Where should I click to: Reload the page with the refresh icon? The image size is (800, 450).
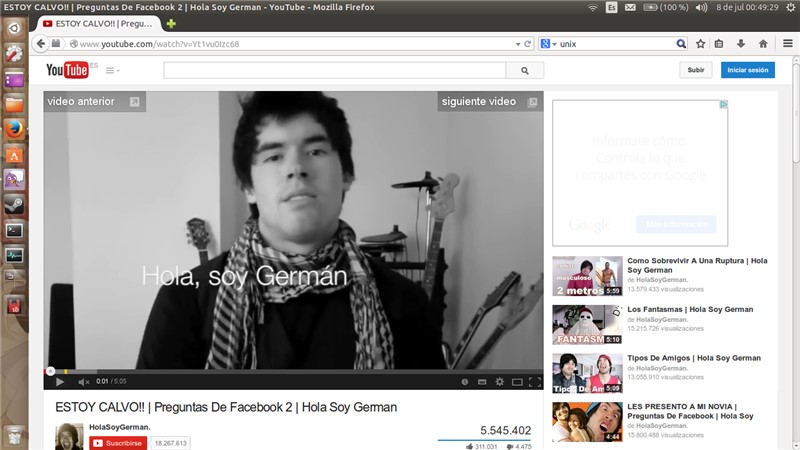tap(528, 44)
